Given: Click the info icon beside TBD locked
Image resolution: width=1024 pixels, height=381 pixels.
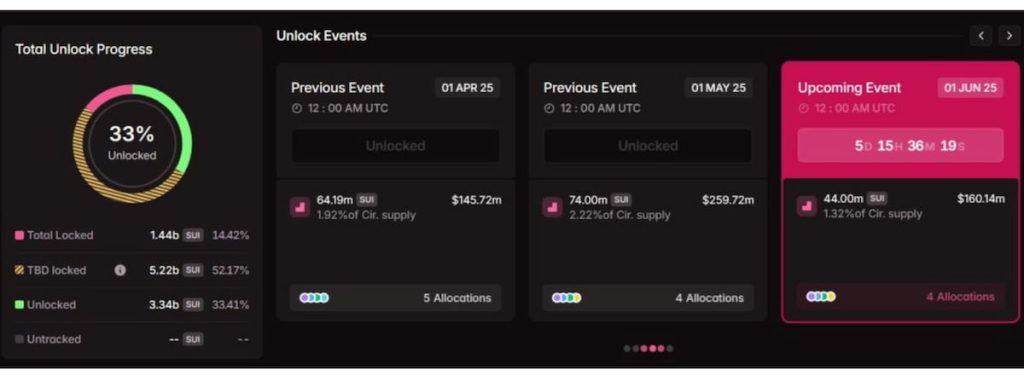Looking at the screenshot, I should click(x=120, y=270).
